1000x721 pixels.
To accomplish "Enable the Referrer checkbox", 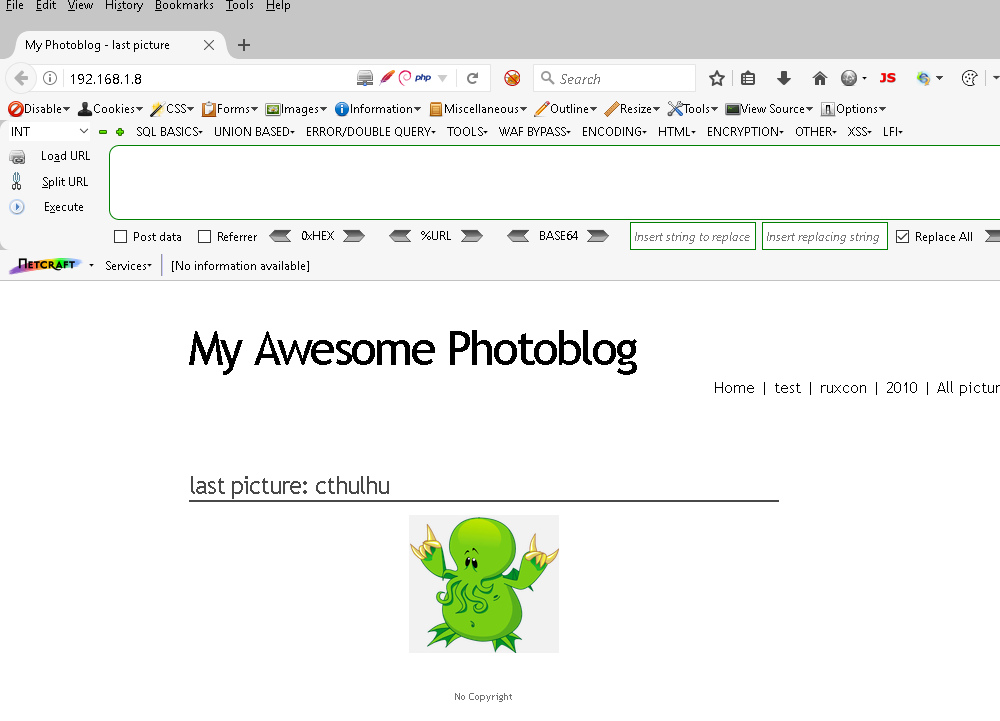I will pos(205,237).
